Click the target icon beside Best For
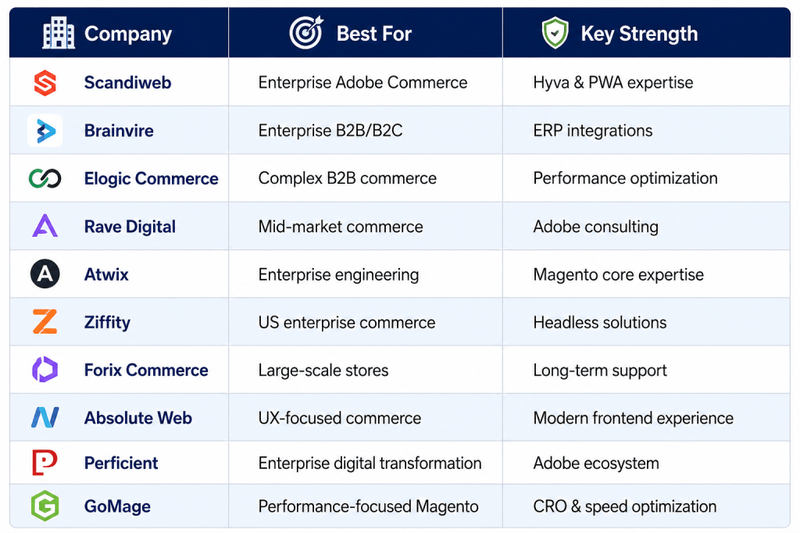The width and height of the screenshot is (800, 533). click(x=307, y=33)
